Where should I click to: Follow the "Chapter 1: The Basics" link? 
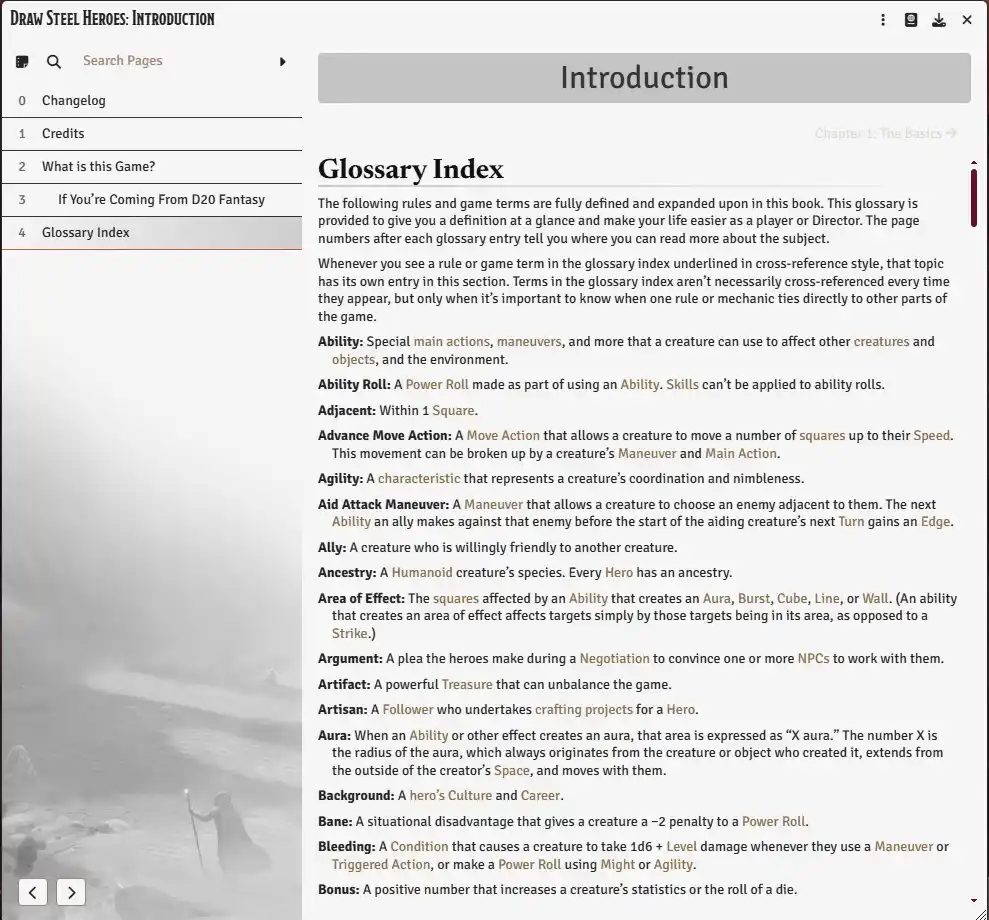[x=886, y=132]
